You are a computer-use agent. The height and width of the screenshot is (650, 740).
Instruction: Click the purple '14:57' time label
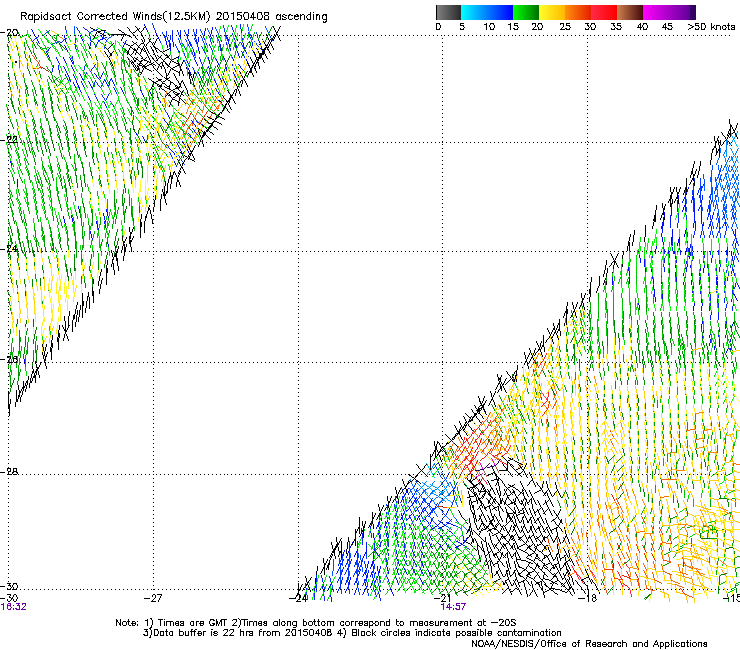click(453, 607)
